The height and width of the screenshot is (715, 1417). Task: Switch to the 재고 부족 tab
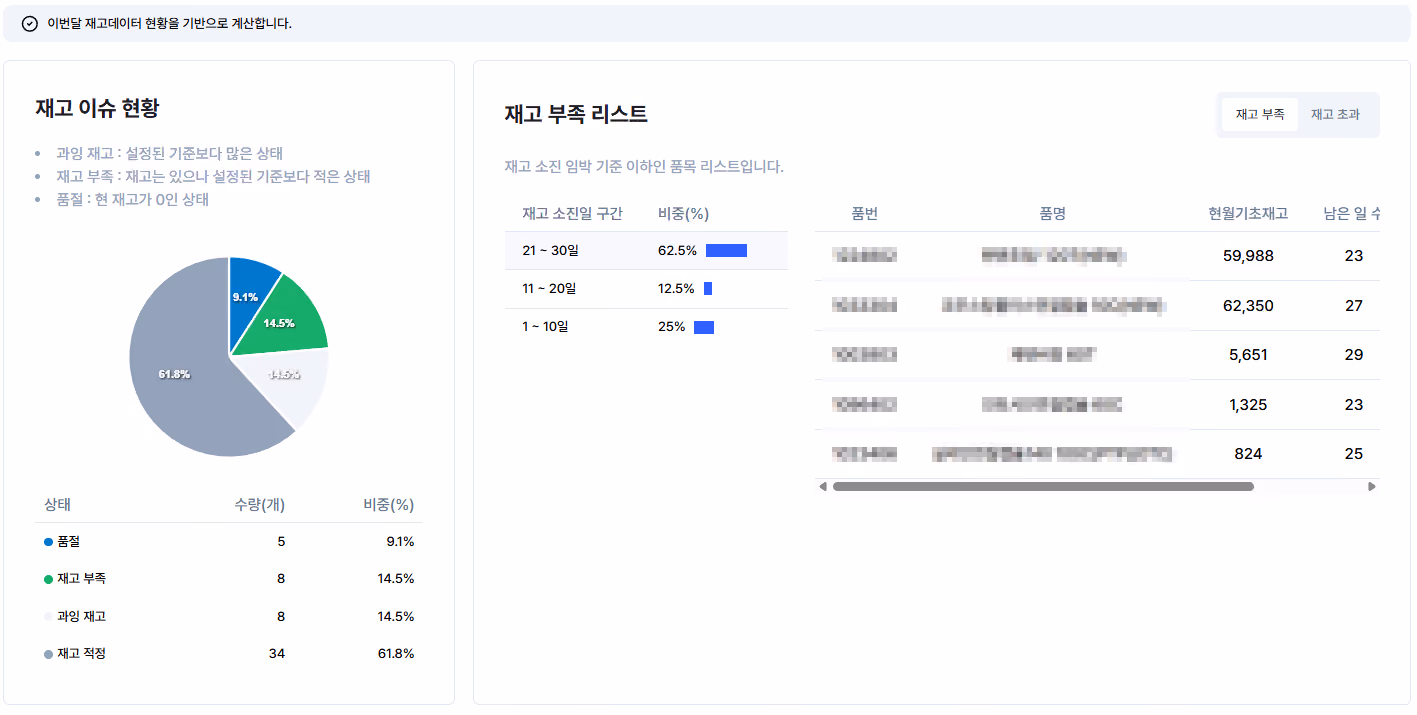coord(1260,115)
